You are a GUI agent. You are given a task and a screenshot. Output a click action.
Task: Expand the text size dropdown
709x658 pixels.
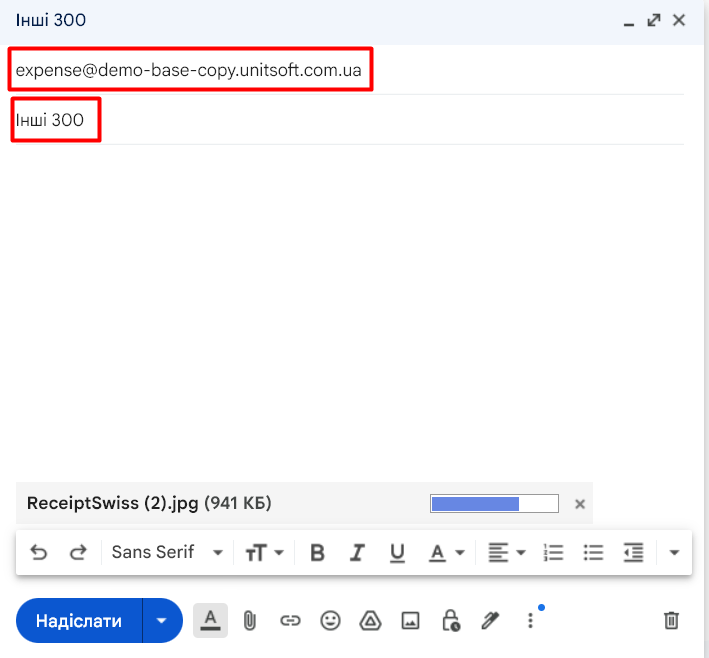pos(264,552)
